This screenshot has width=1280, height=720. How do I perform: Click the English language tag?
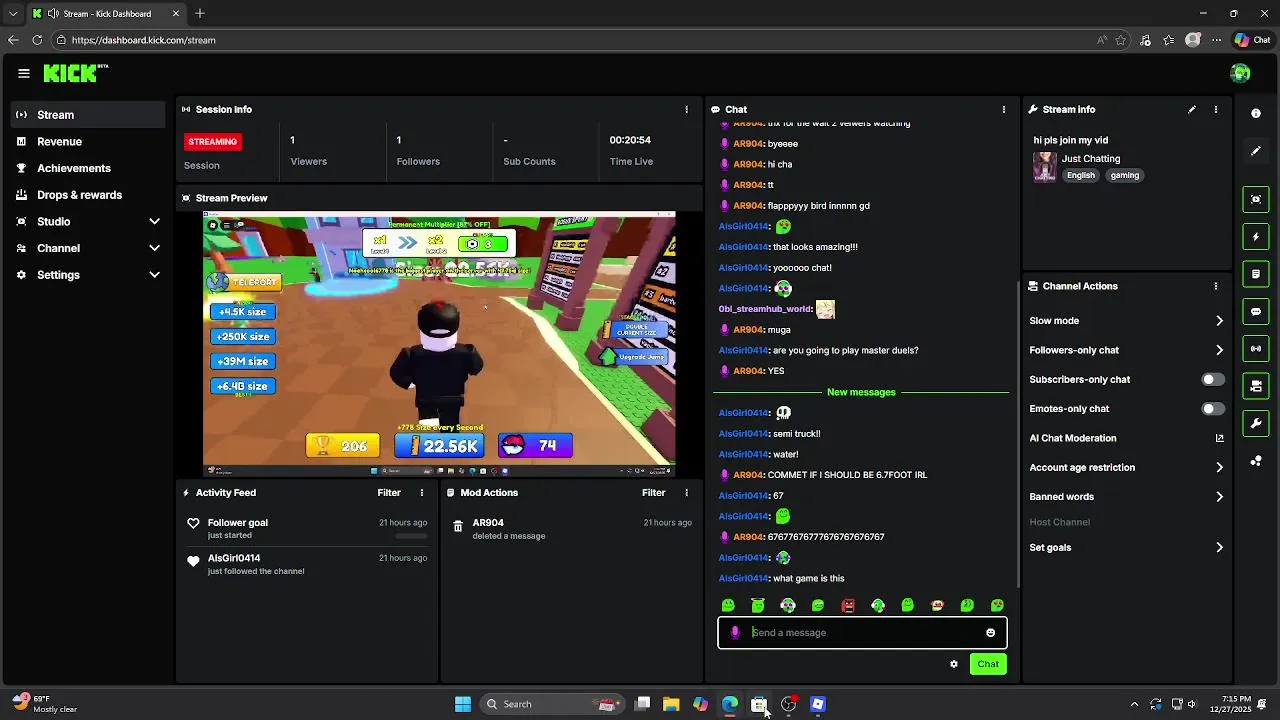[x=1080, y=175]
